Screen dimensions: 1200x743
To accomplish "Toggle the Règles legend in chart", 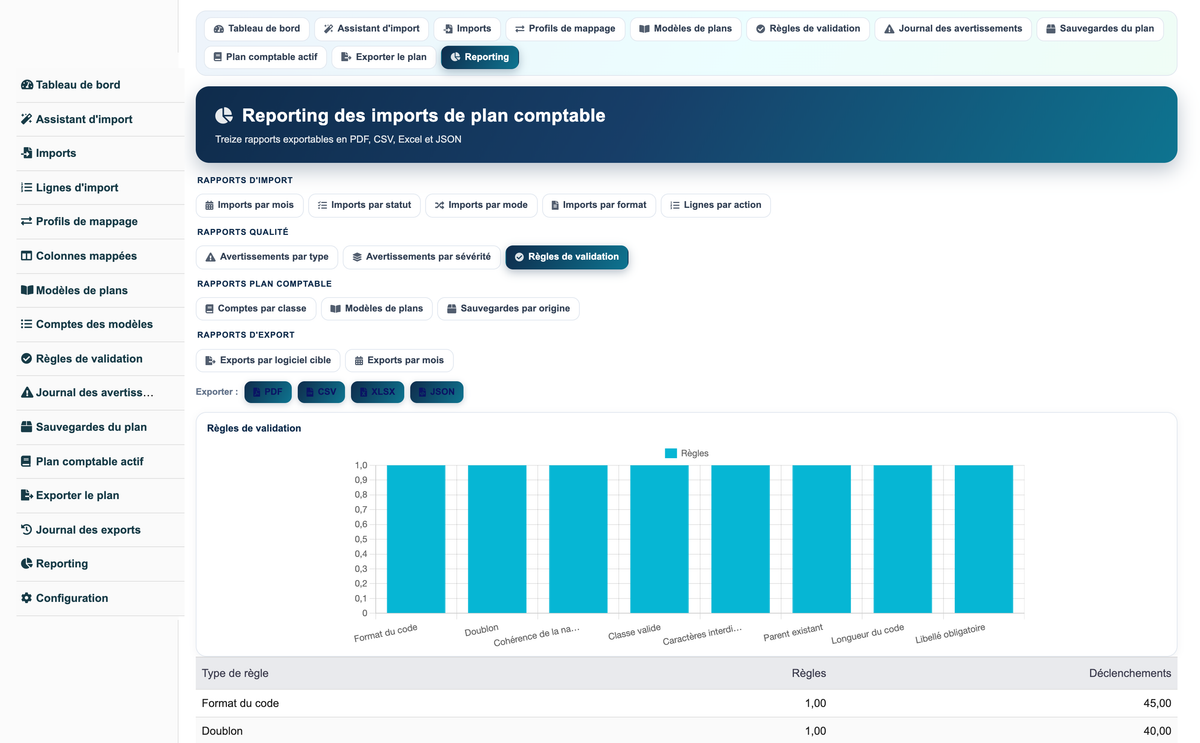I will pos(687,453).
